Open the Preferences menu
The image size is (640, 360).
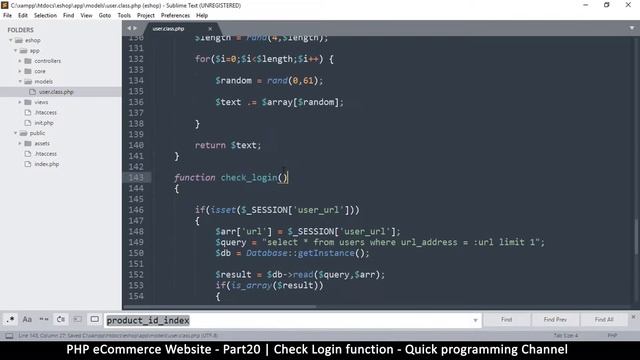click(176, 15)
